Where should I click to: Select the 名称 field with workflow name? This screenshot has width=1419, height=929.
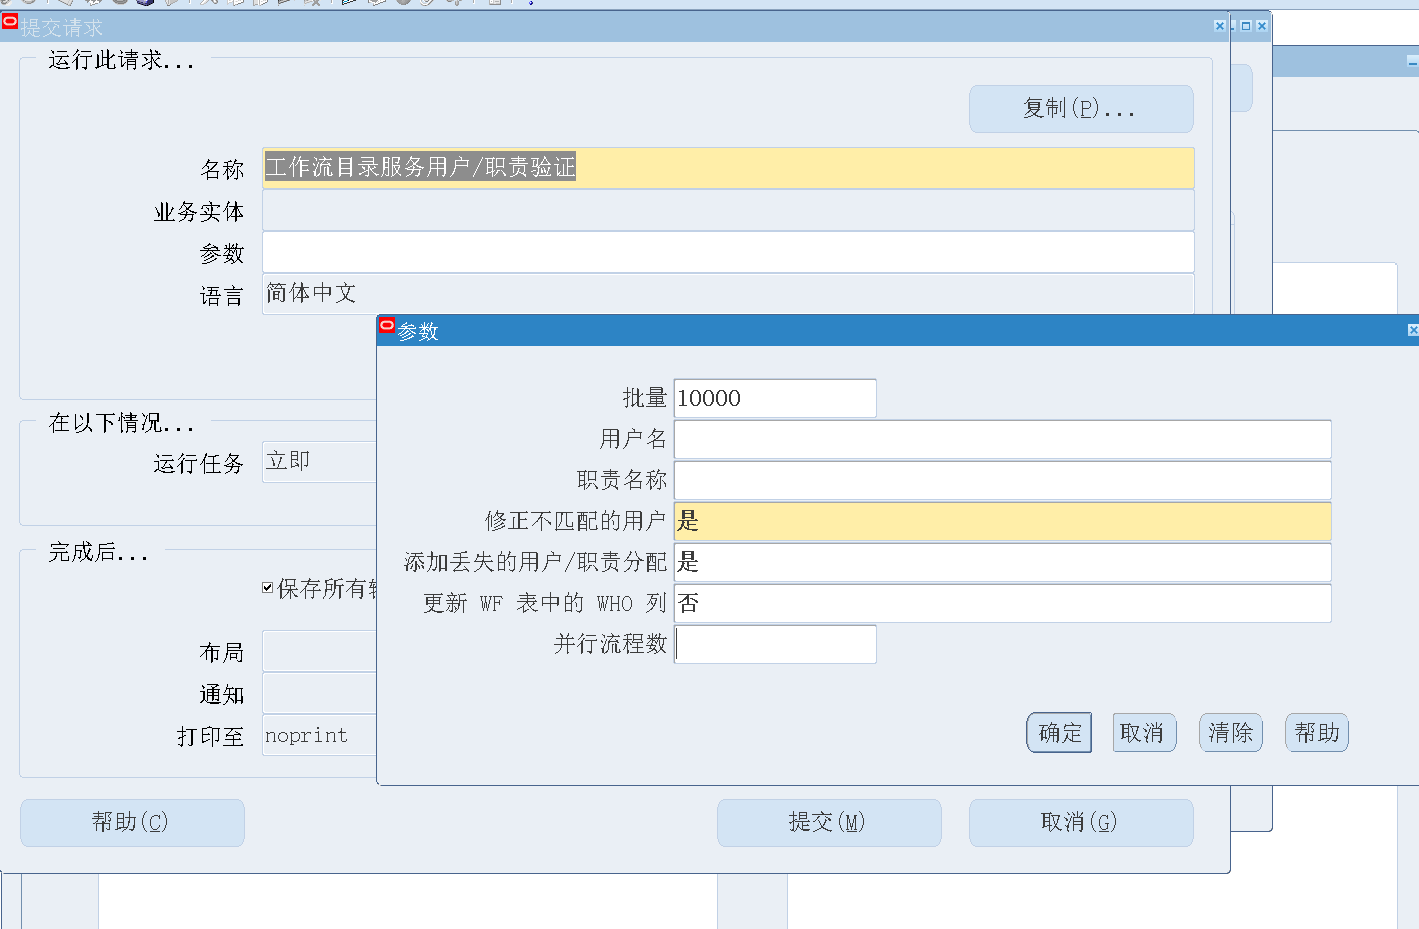pyautogui.click(x=728, y=168)
